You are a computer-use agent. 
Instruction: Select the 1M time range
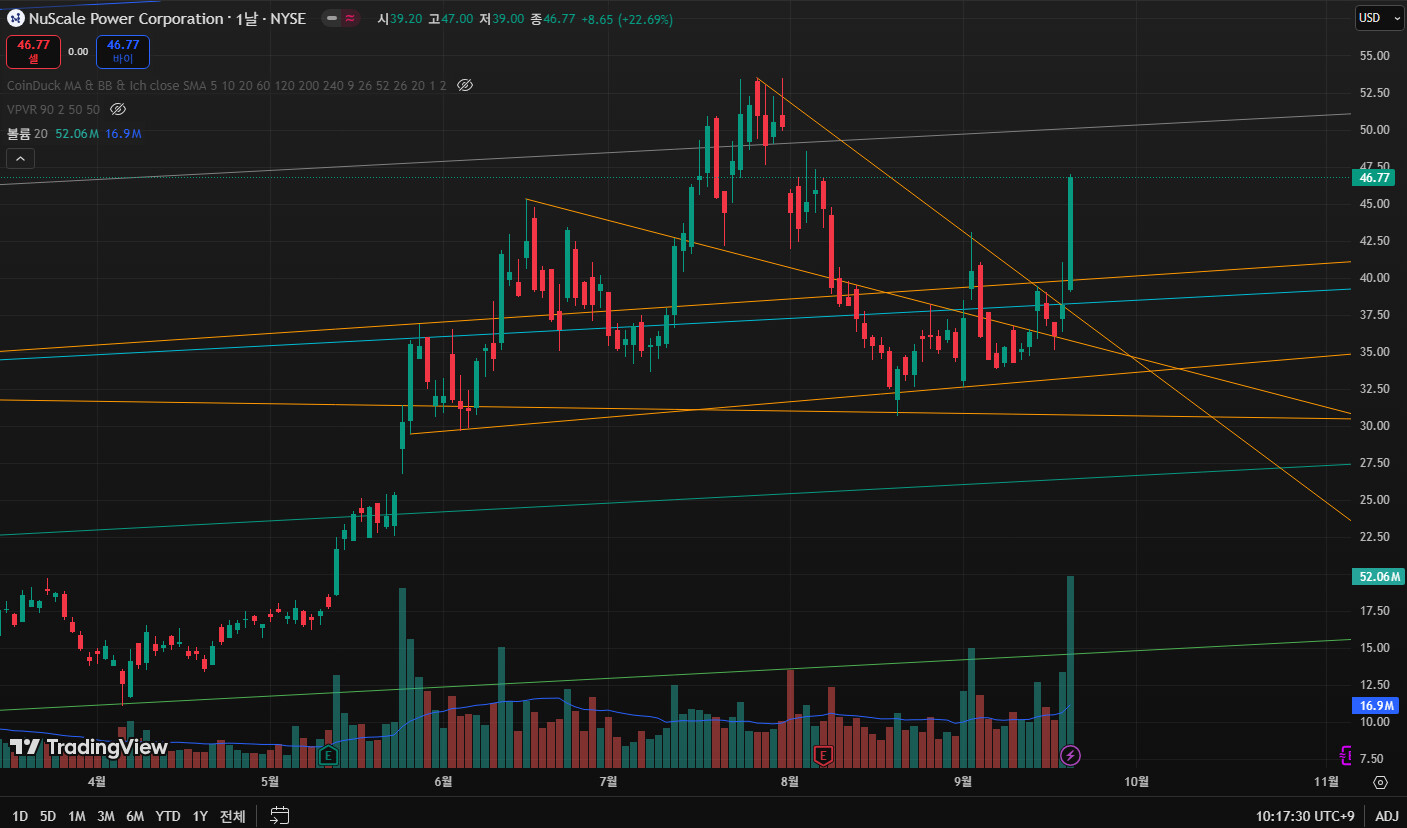click(x=76, y=816)
